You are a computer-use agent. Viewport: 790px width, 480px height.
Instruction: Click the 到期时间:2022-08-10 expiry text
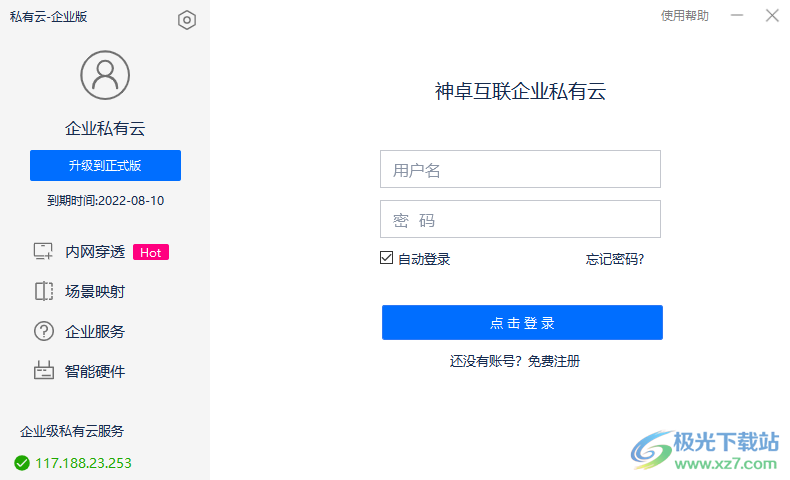coord(105,201)
